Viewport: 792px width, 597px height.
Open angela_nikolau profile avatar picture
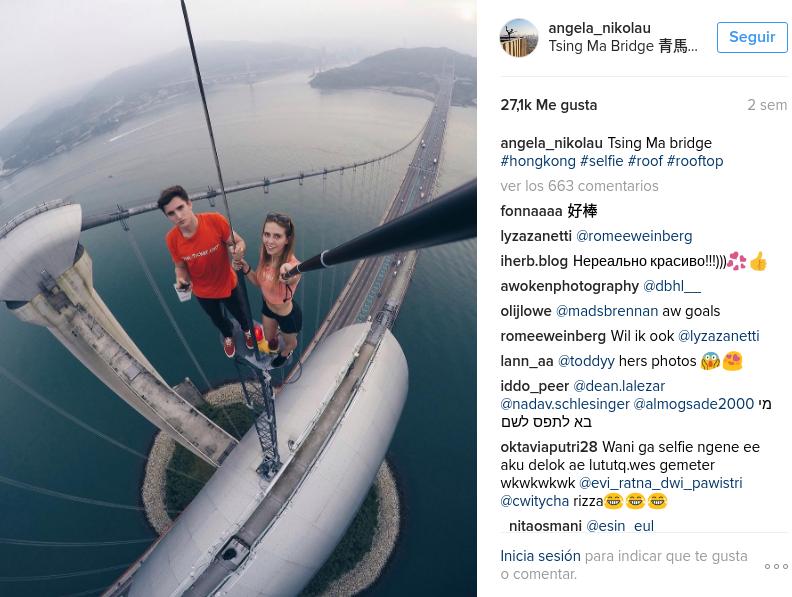point(519,38)
